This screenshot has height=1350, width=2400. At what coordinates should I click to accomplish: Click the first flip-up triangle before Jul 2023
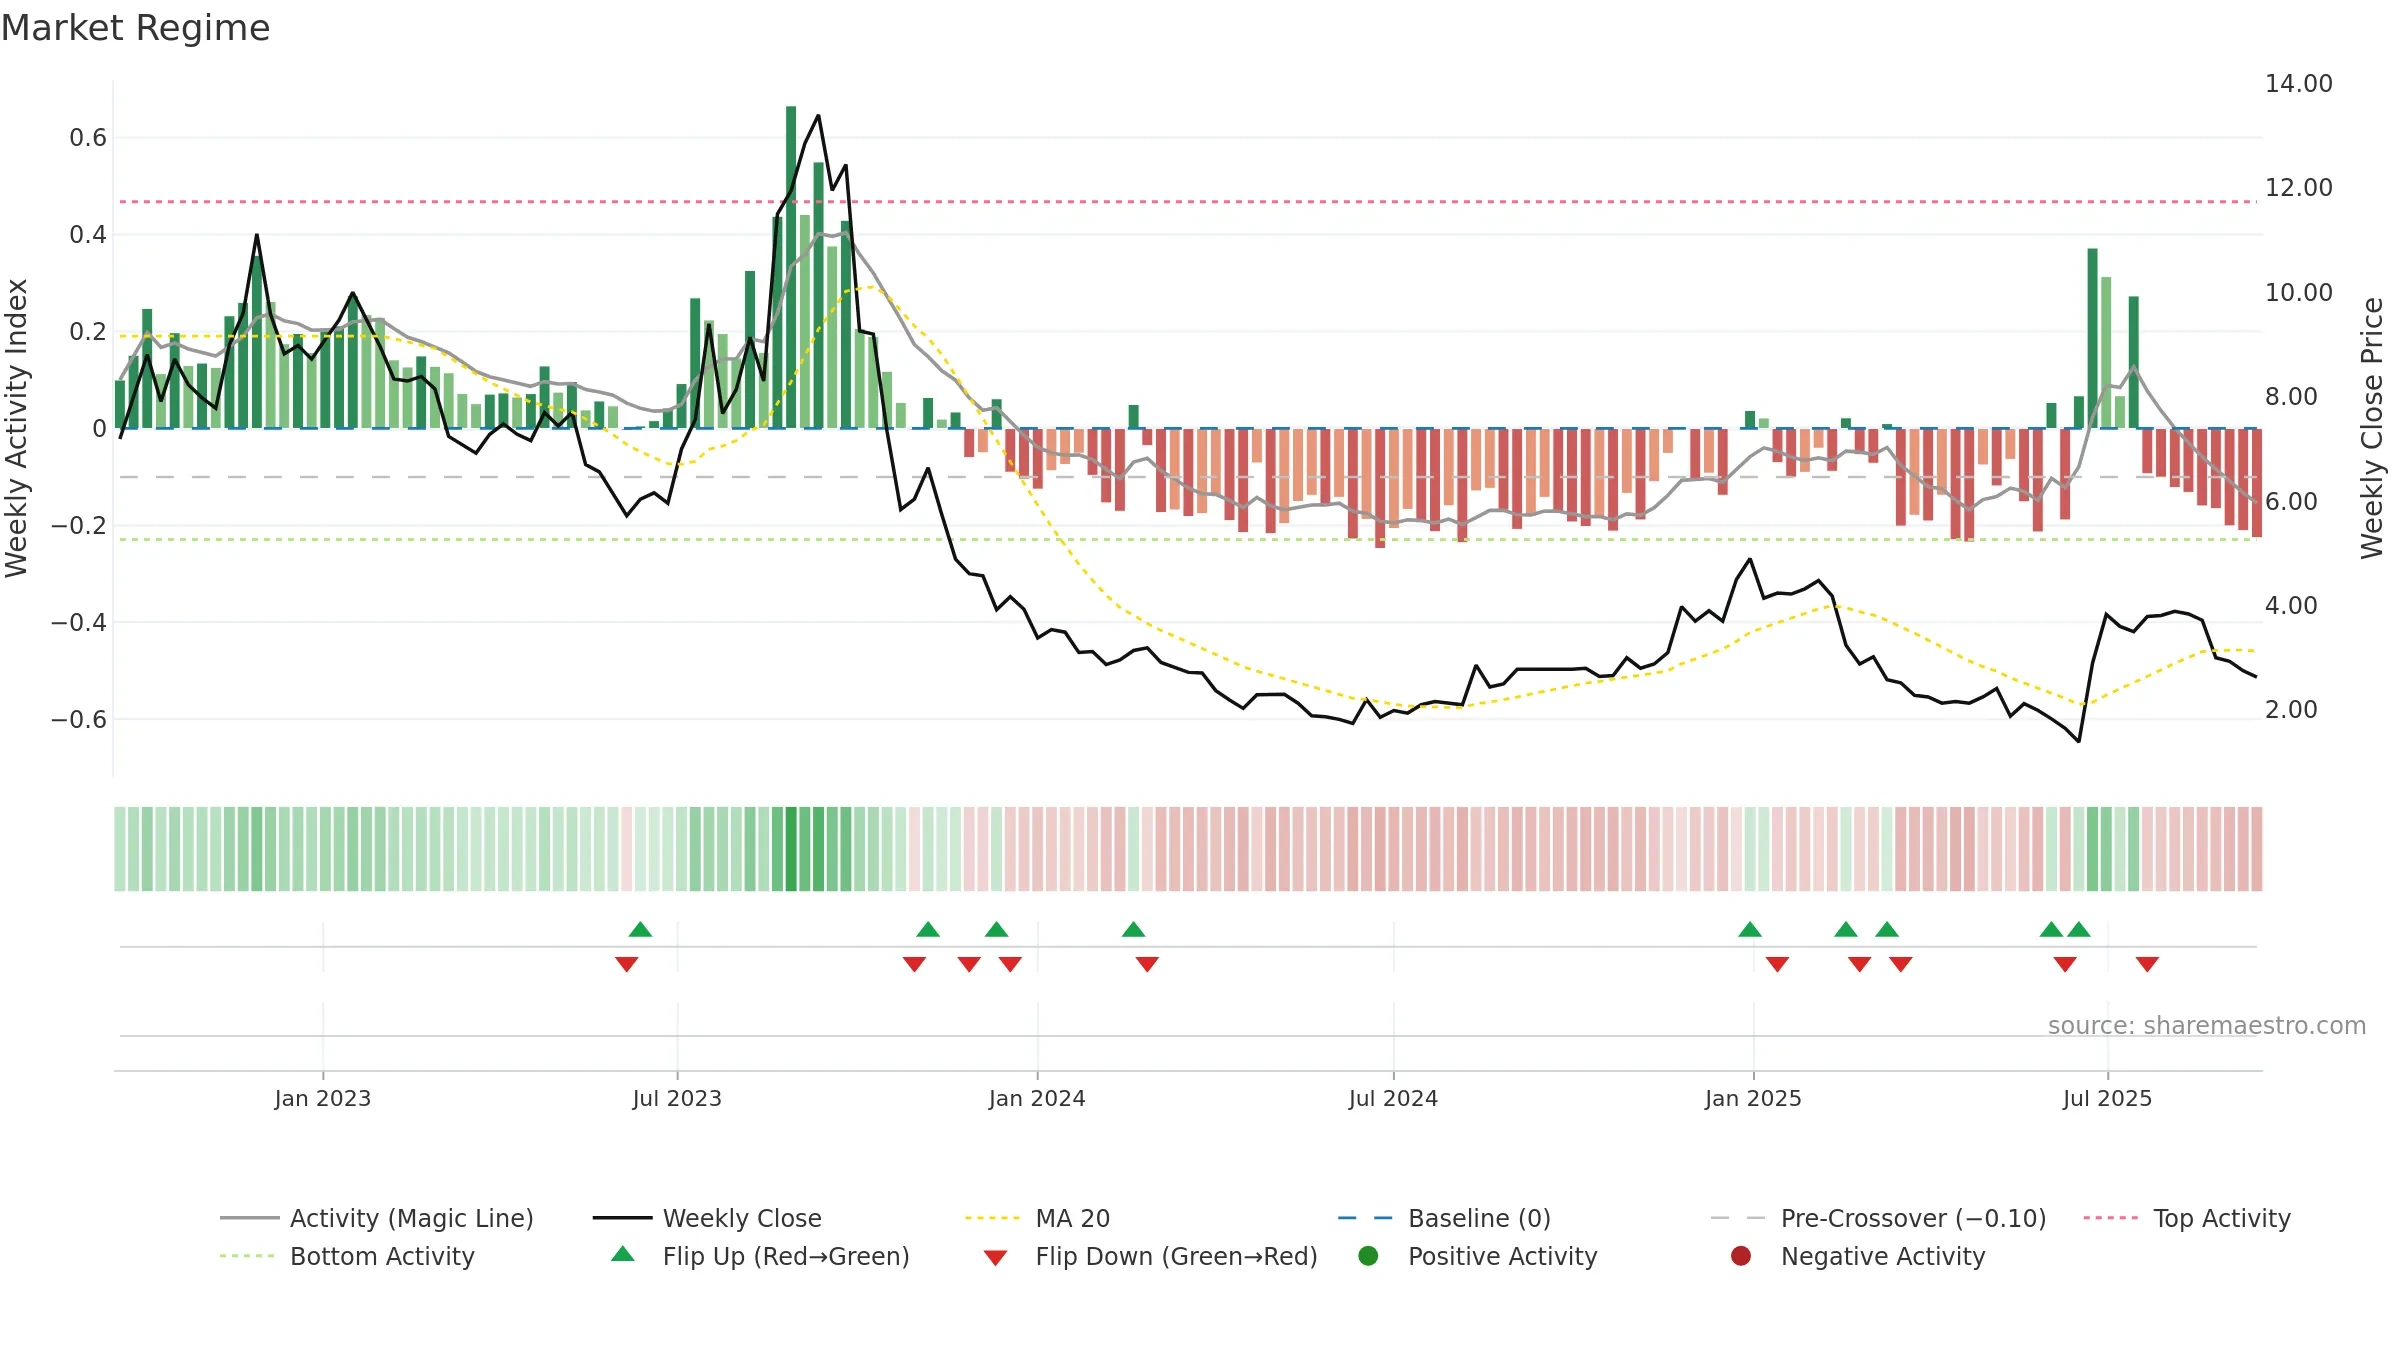(x=640, y=930)
